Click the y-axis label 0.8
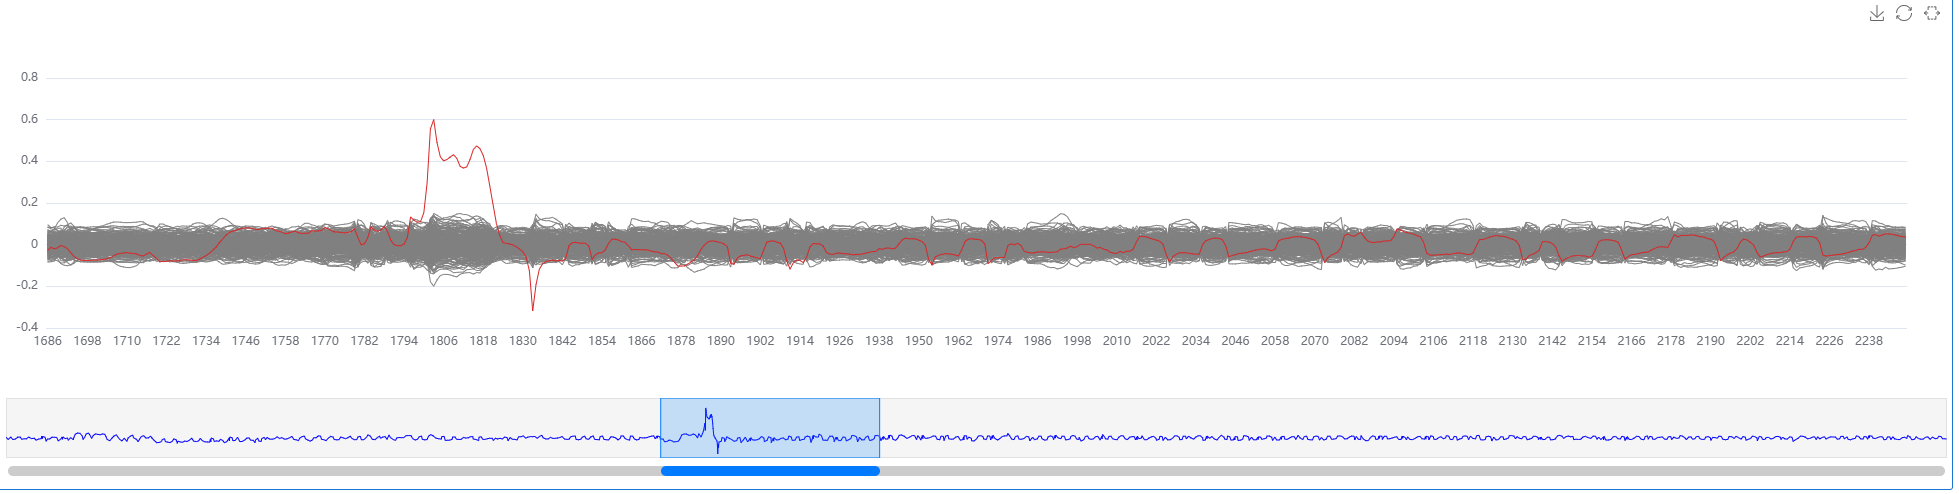1959x494 pixels. (x=29, y=77)
